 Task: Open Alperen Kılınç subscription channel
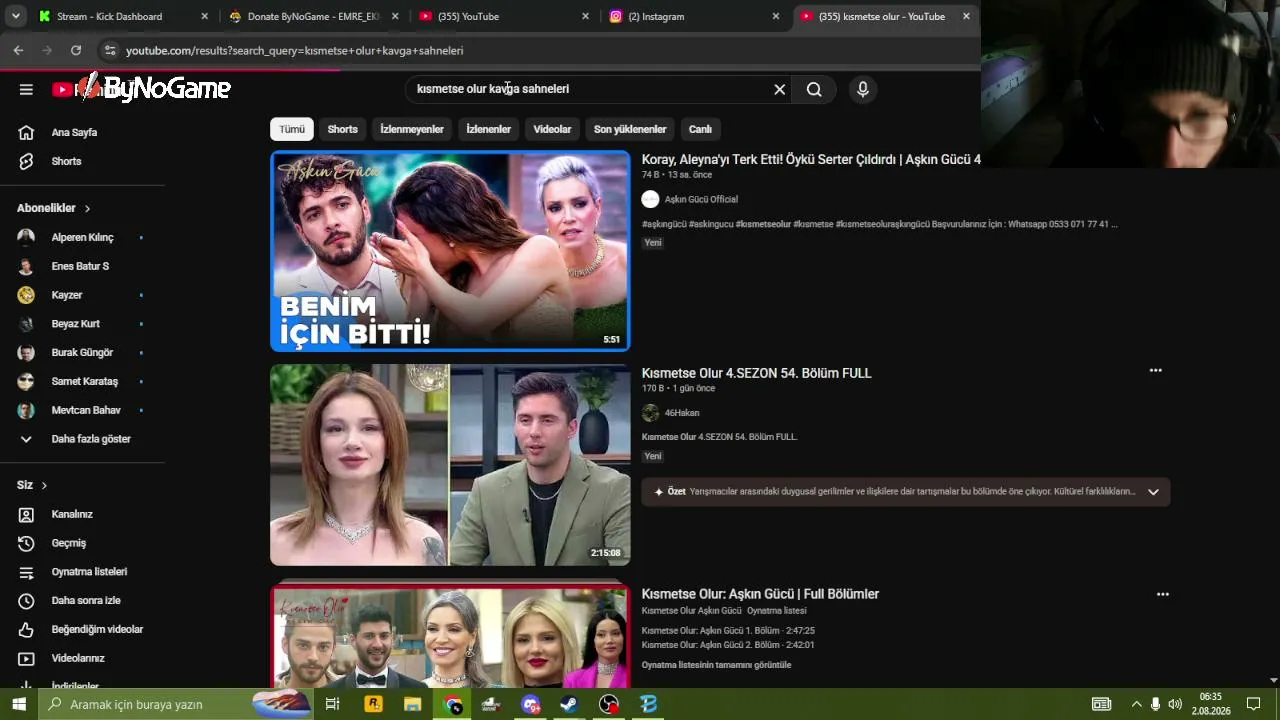pyautogui.click(x=82, y=237)
